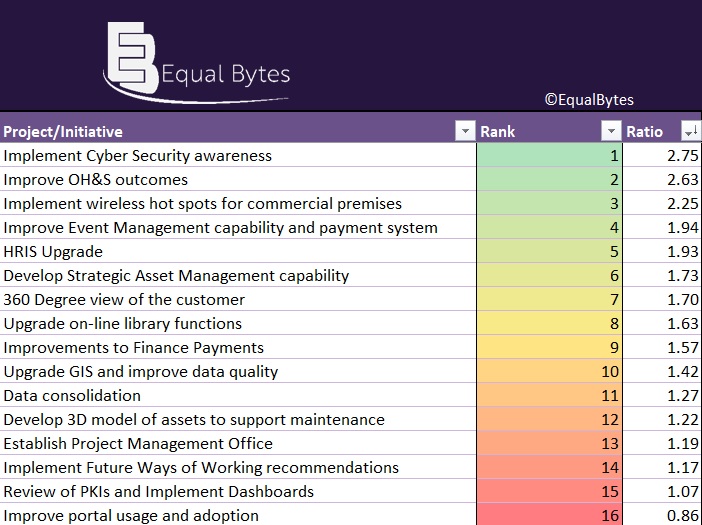Open the Rank column filter dropdown
Viewport: 702px width, 525px height.
[612, 131]
